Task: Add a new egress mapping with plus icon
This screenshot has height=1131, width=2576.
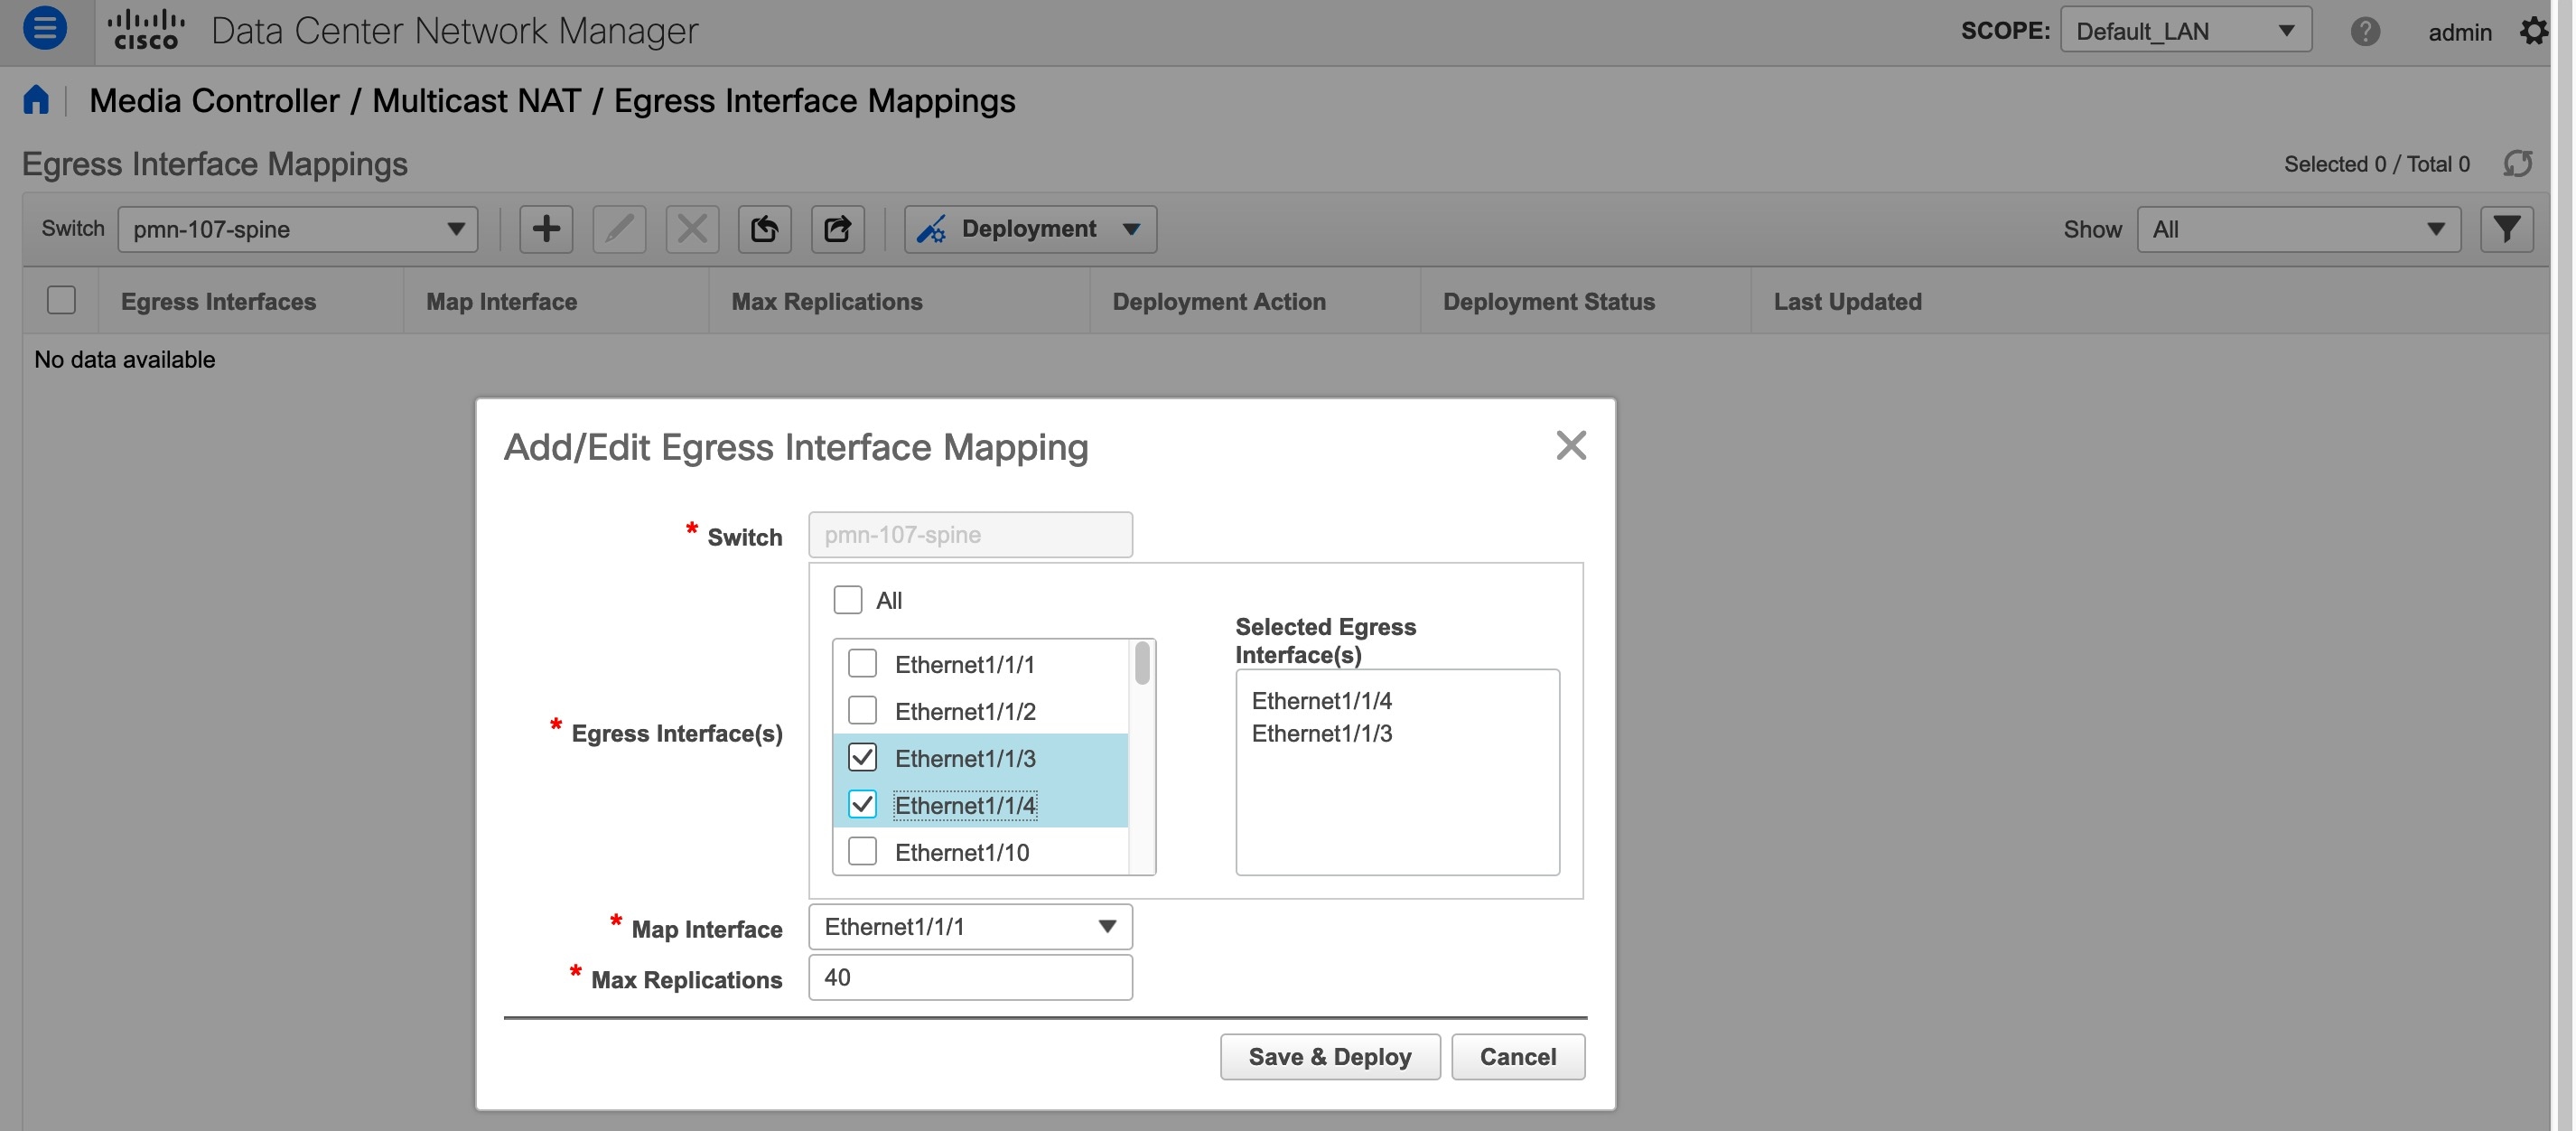Action: coord(546,229)
